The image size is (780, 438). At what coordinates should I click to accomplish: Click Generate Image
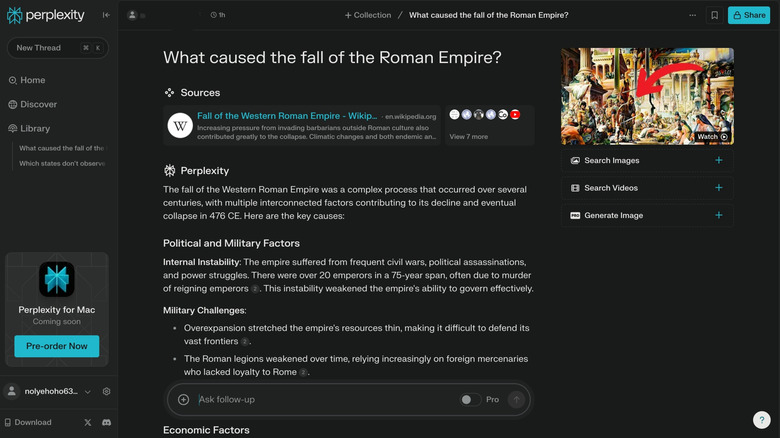click(x=647, y=215)
